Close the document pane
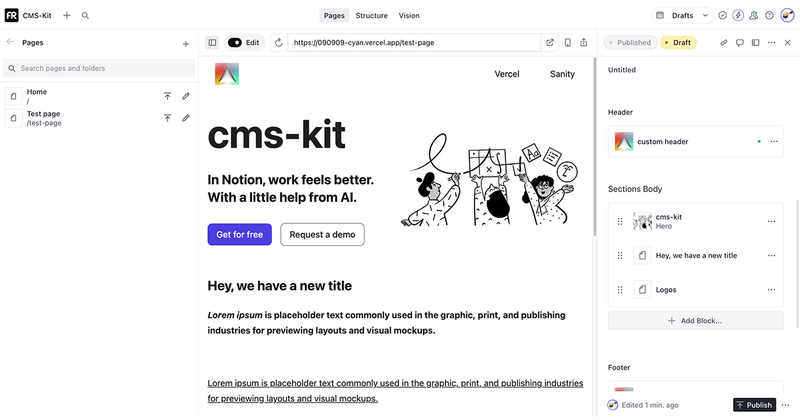The width and height of the screenshot is (800, 420). click(x=787, y=42)
